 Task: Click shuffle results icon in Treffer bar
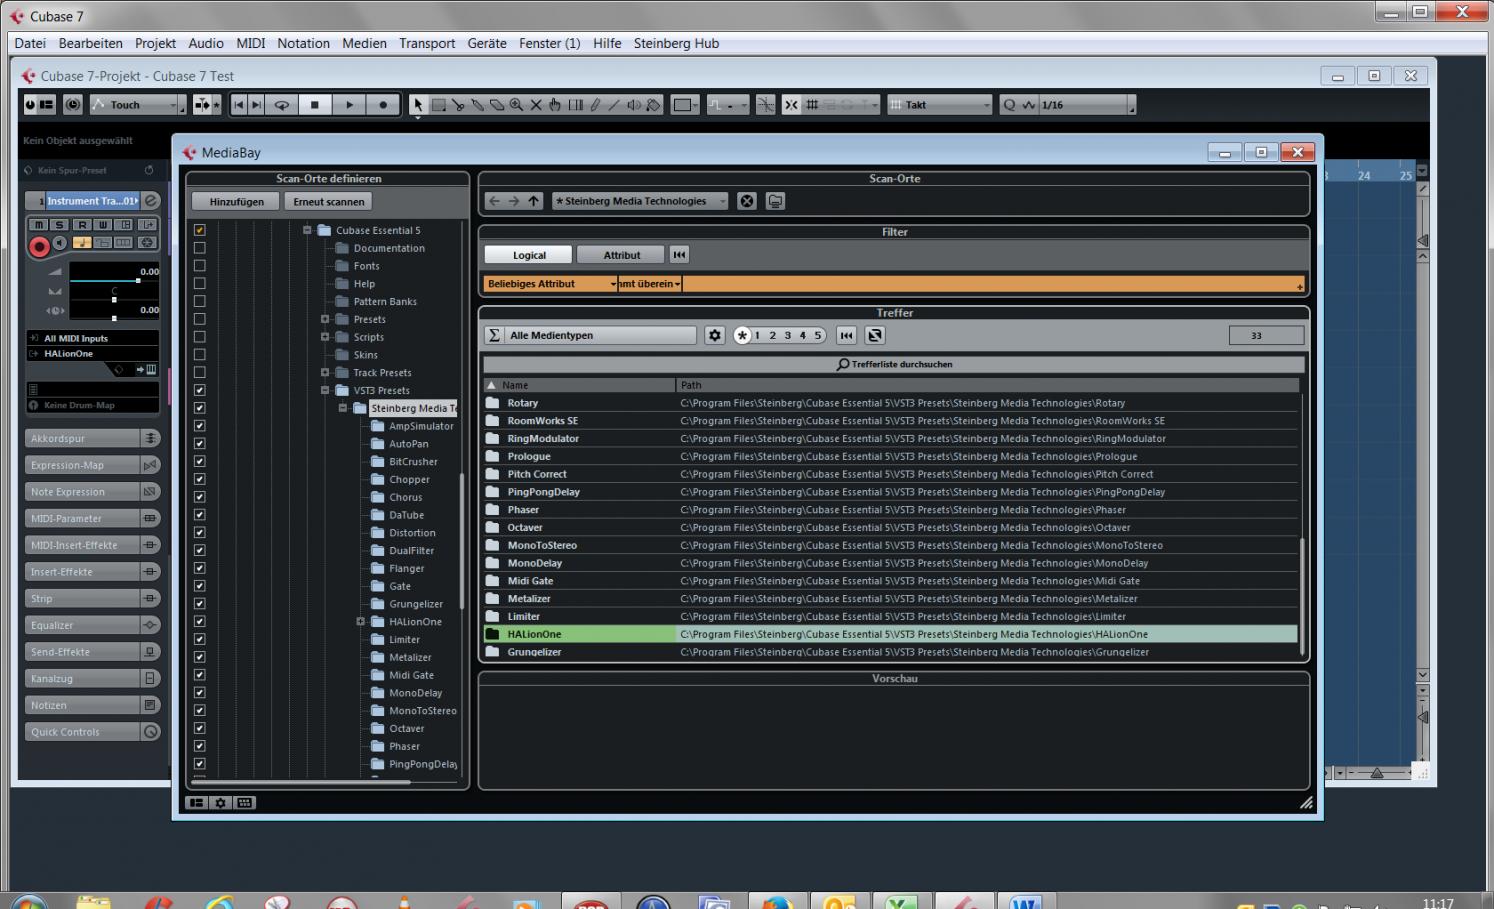point(874,335)
